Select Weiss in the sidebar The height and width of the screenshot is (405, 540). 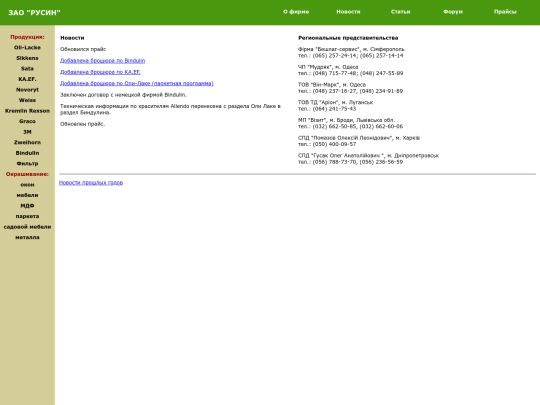click(x=27, y=100)
